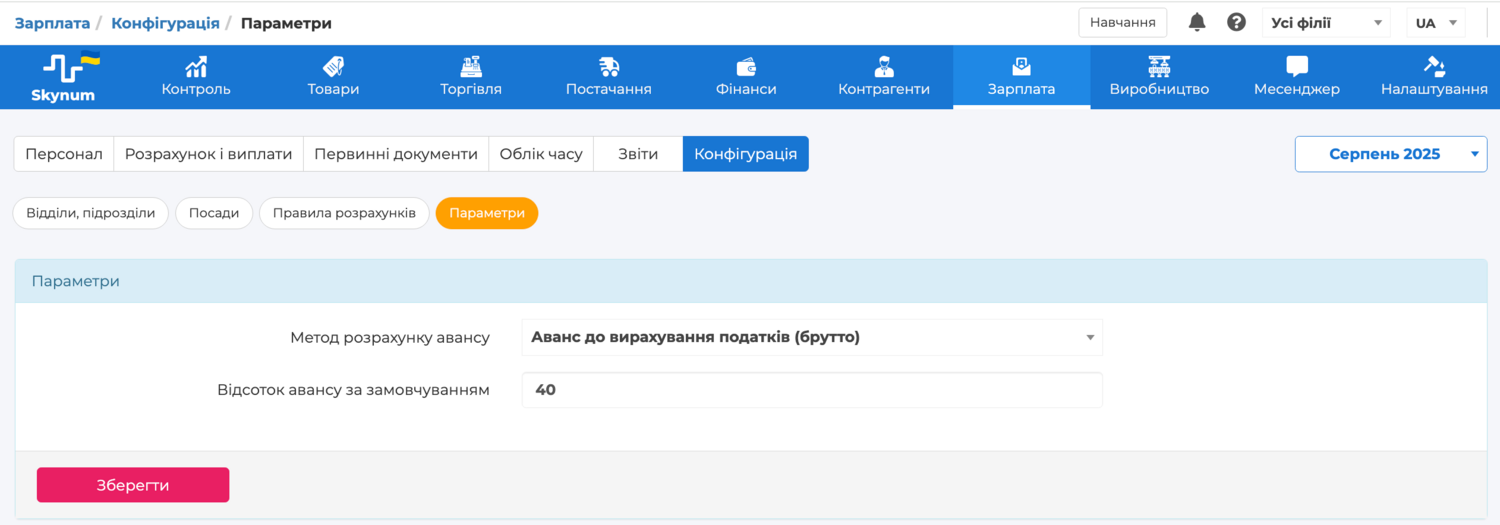Screen dimensions: 1500x525
Task: Open the Метод розрахунку авансу dropdown
Action: click(x=811, y=338)
